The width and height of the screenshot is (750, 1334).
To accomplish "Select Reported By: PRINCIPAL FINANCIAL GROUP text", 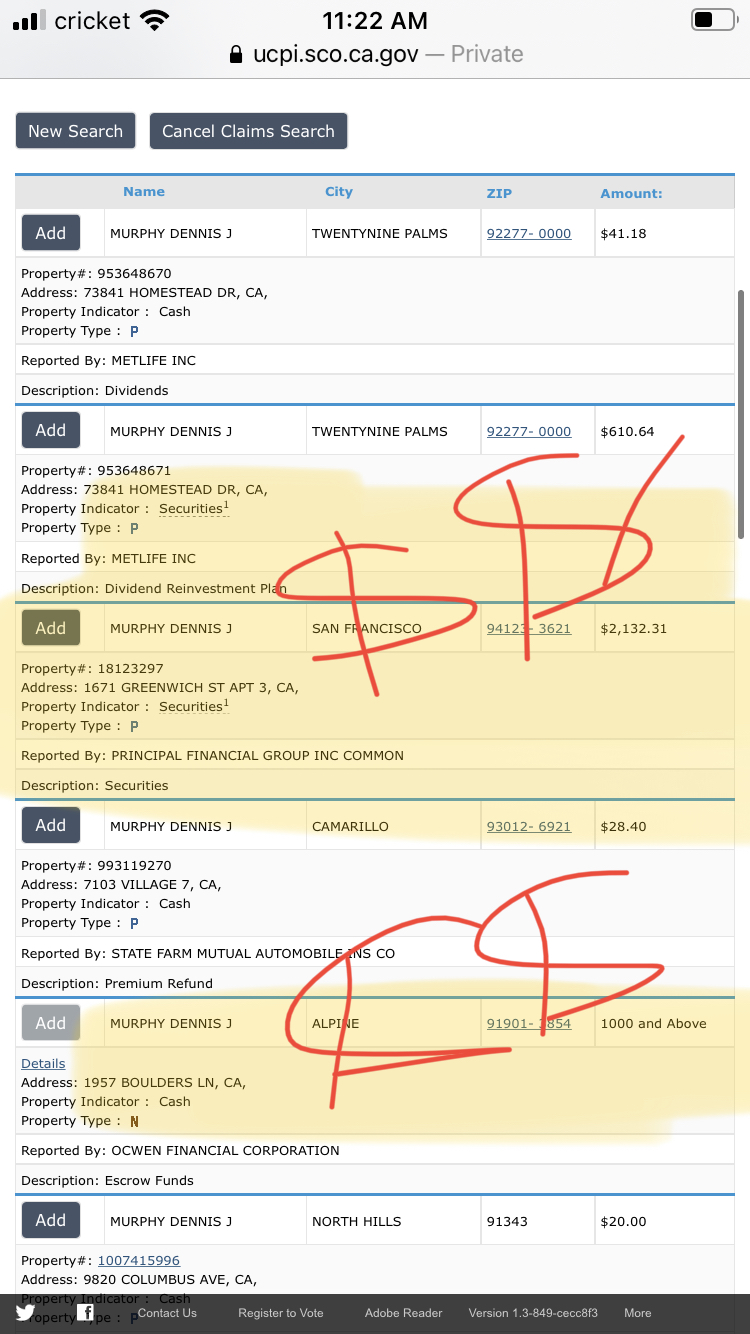I will 212,756.
